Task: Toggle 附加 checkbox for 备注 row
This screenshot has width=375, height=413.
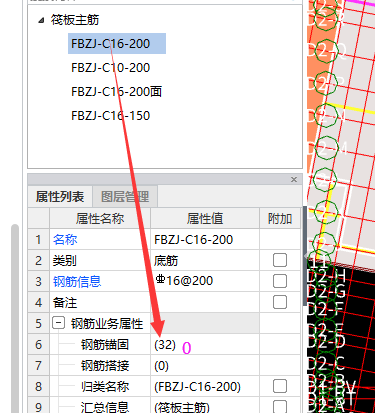Action: pos(280,302)
